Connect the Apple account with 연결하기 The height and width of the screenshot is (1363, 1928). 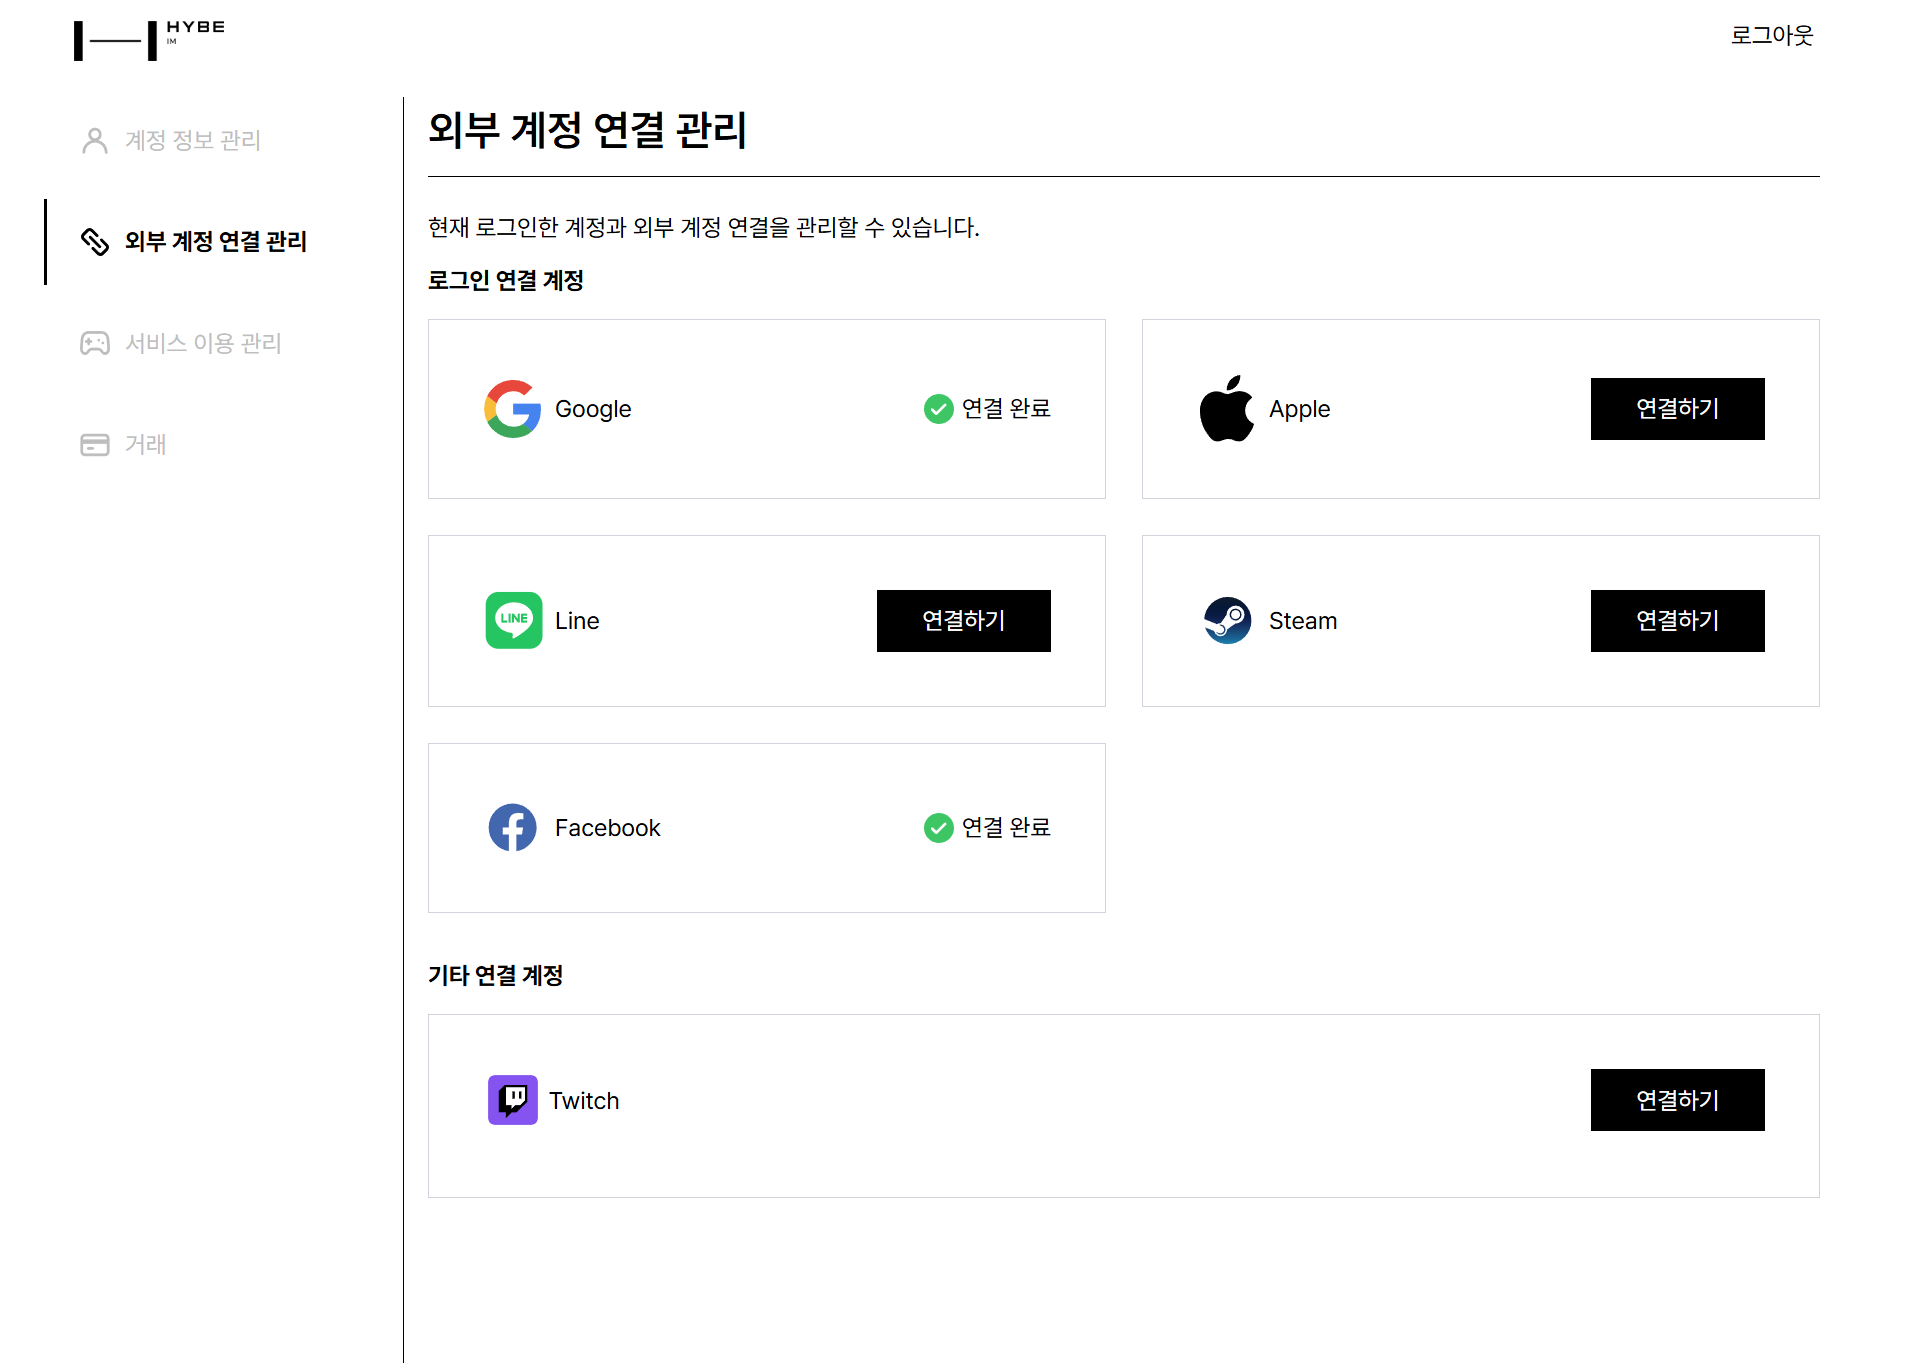point(1677,409)
